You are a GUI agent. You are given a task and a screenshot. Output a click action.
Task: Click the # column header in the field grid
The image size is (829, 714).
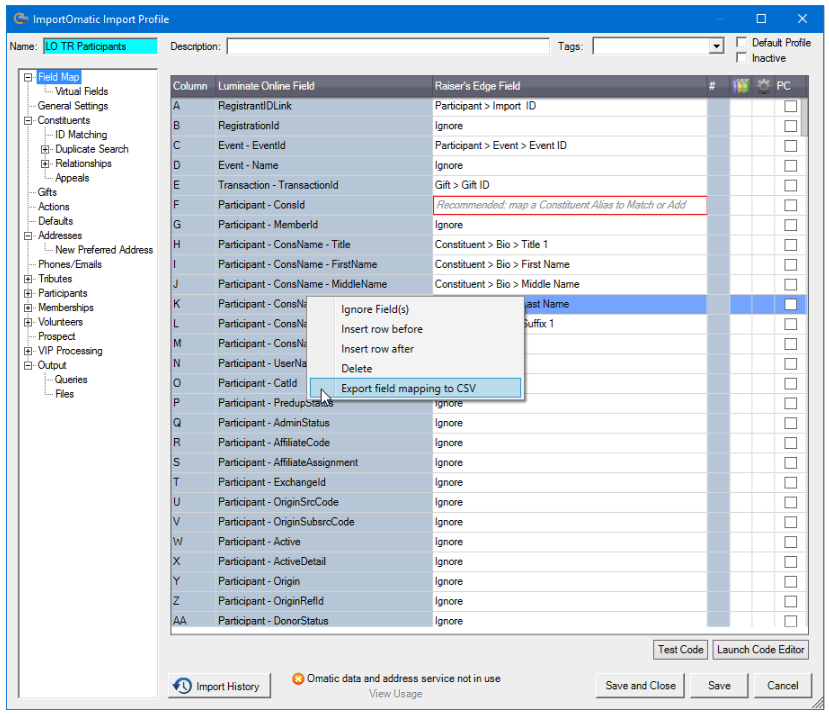click(712, 86)
